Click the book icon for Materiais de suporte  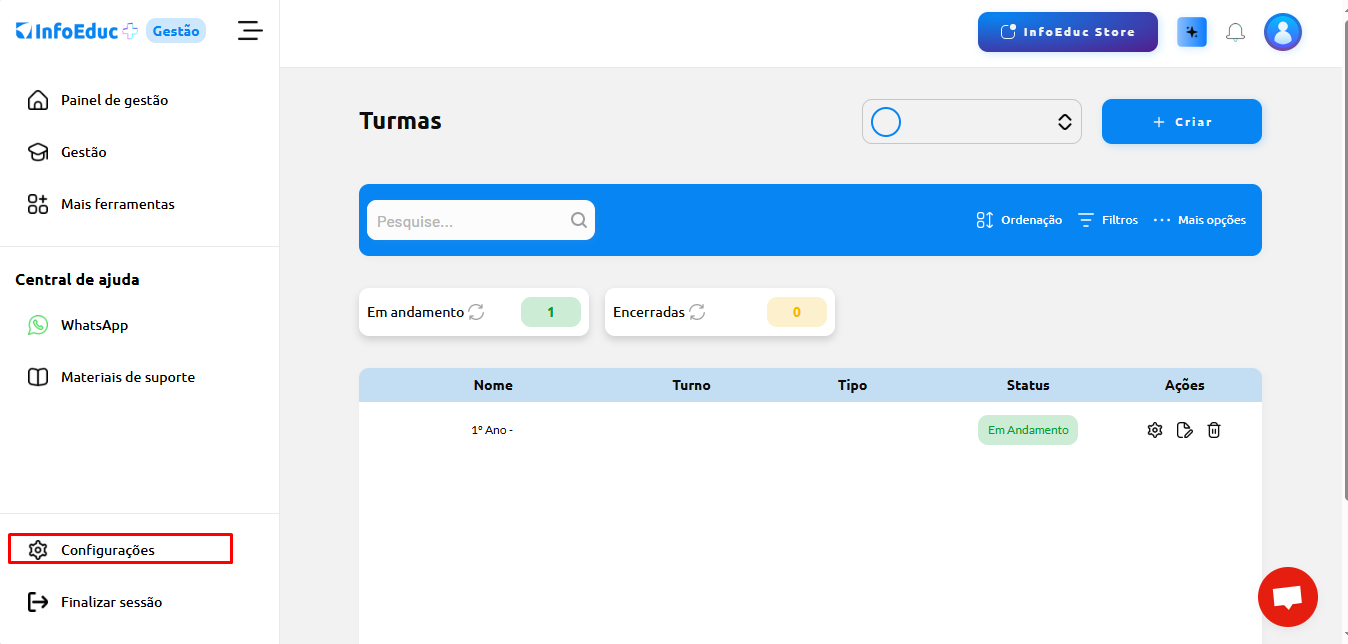(x=38, y=377)
